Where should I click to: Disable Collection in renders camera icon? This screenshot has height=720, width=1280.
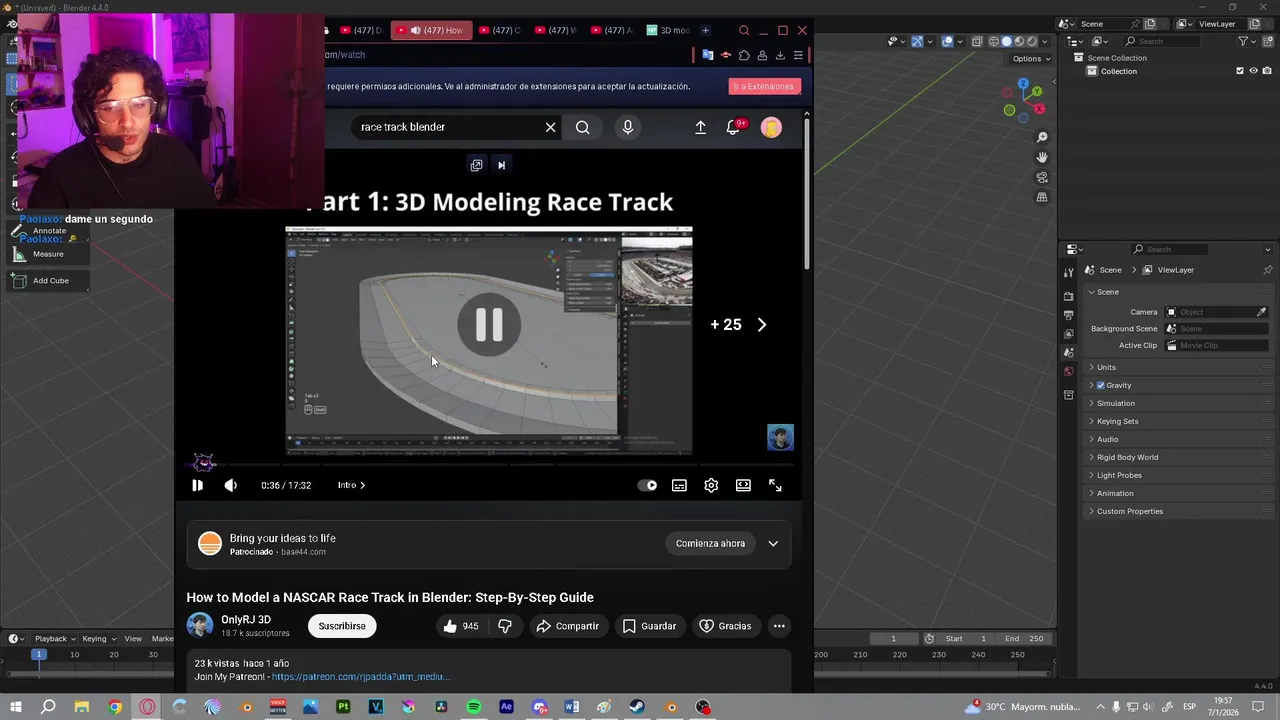click(1267, 71)
